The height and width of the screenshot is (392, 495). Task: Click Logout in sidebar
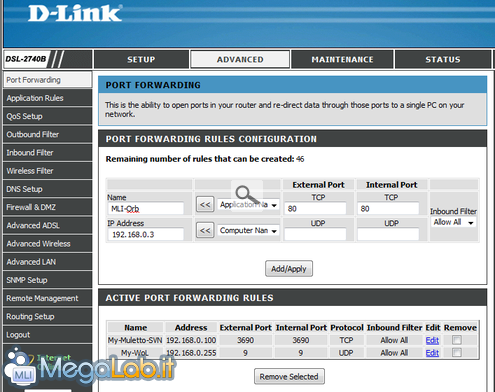[47, 334]
